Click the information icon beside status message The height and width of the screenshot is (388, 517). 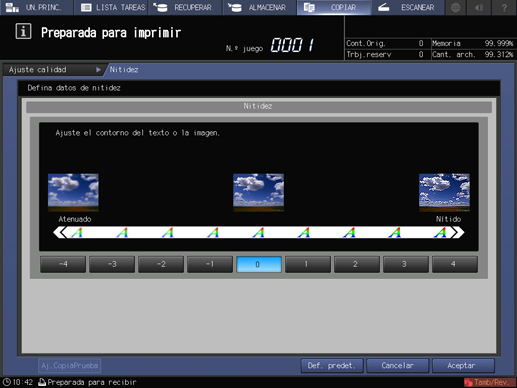tap(23, 32)
